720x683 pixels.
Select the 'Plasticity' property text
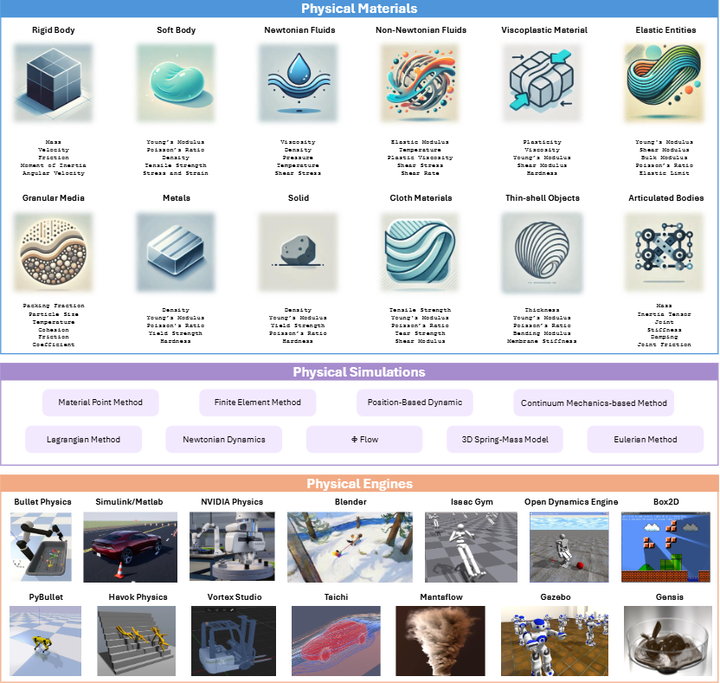point(542,142)
